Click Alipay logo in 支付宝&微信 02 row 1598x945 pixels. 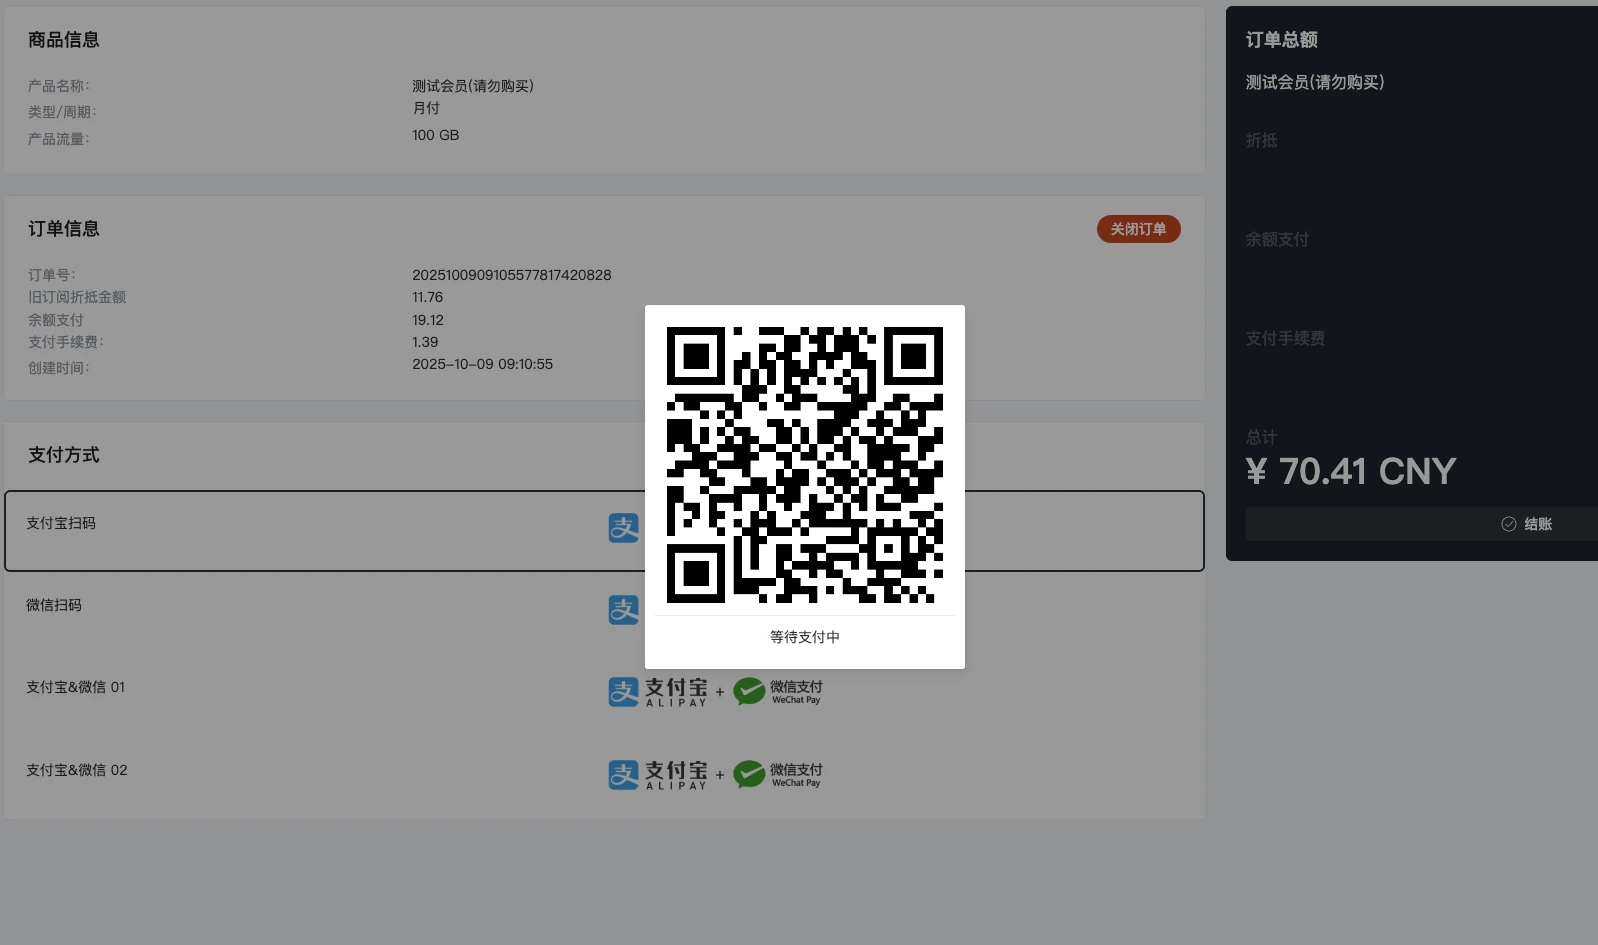coord(658,775)
